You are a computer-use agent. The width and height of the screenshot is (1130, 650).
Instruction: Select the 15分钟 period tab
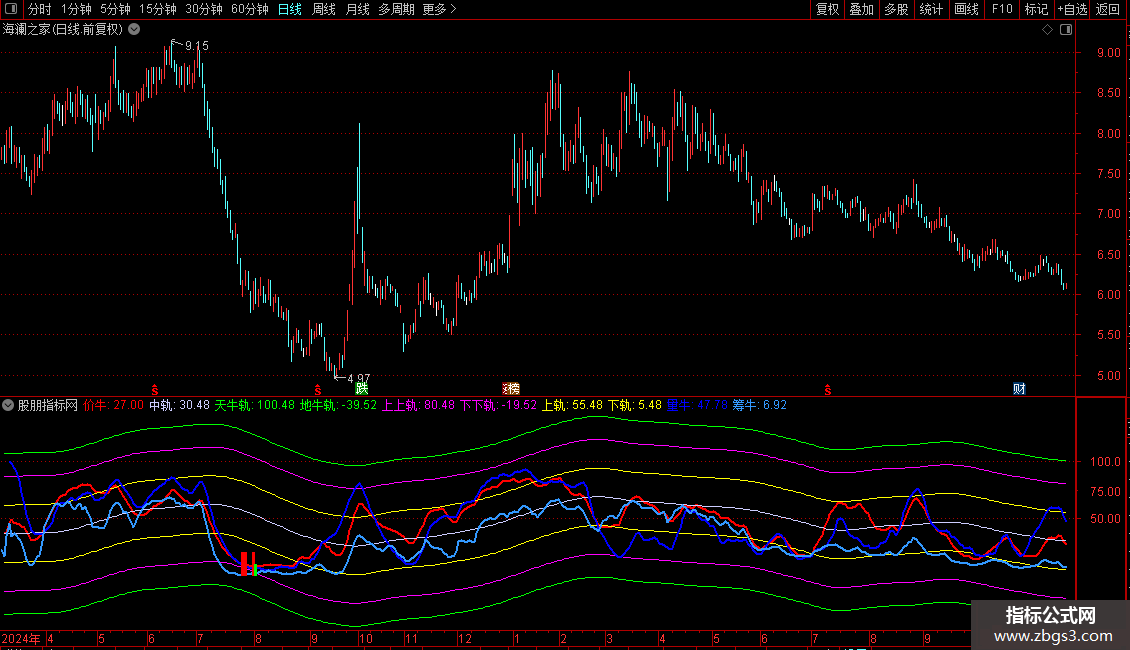pos(157,9)
